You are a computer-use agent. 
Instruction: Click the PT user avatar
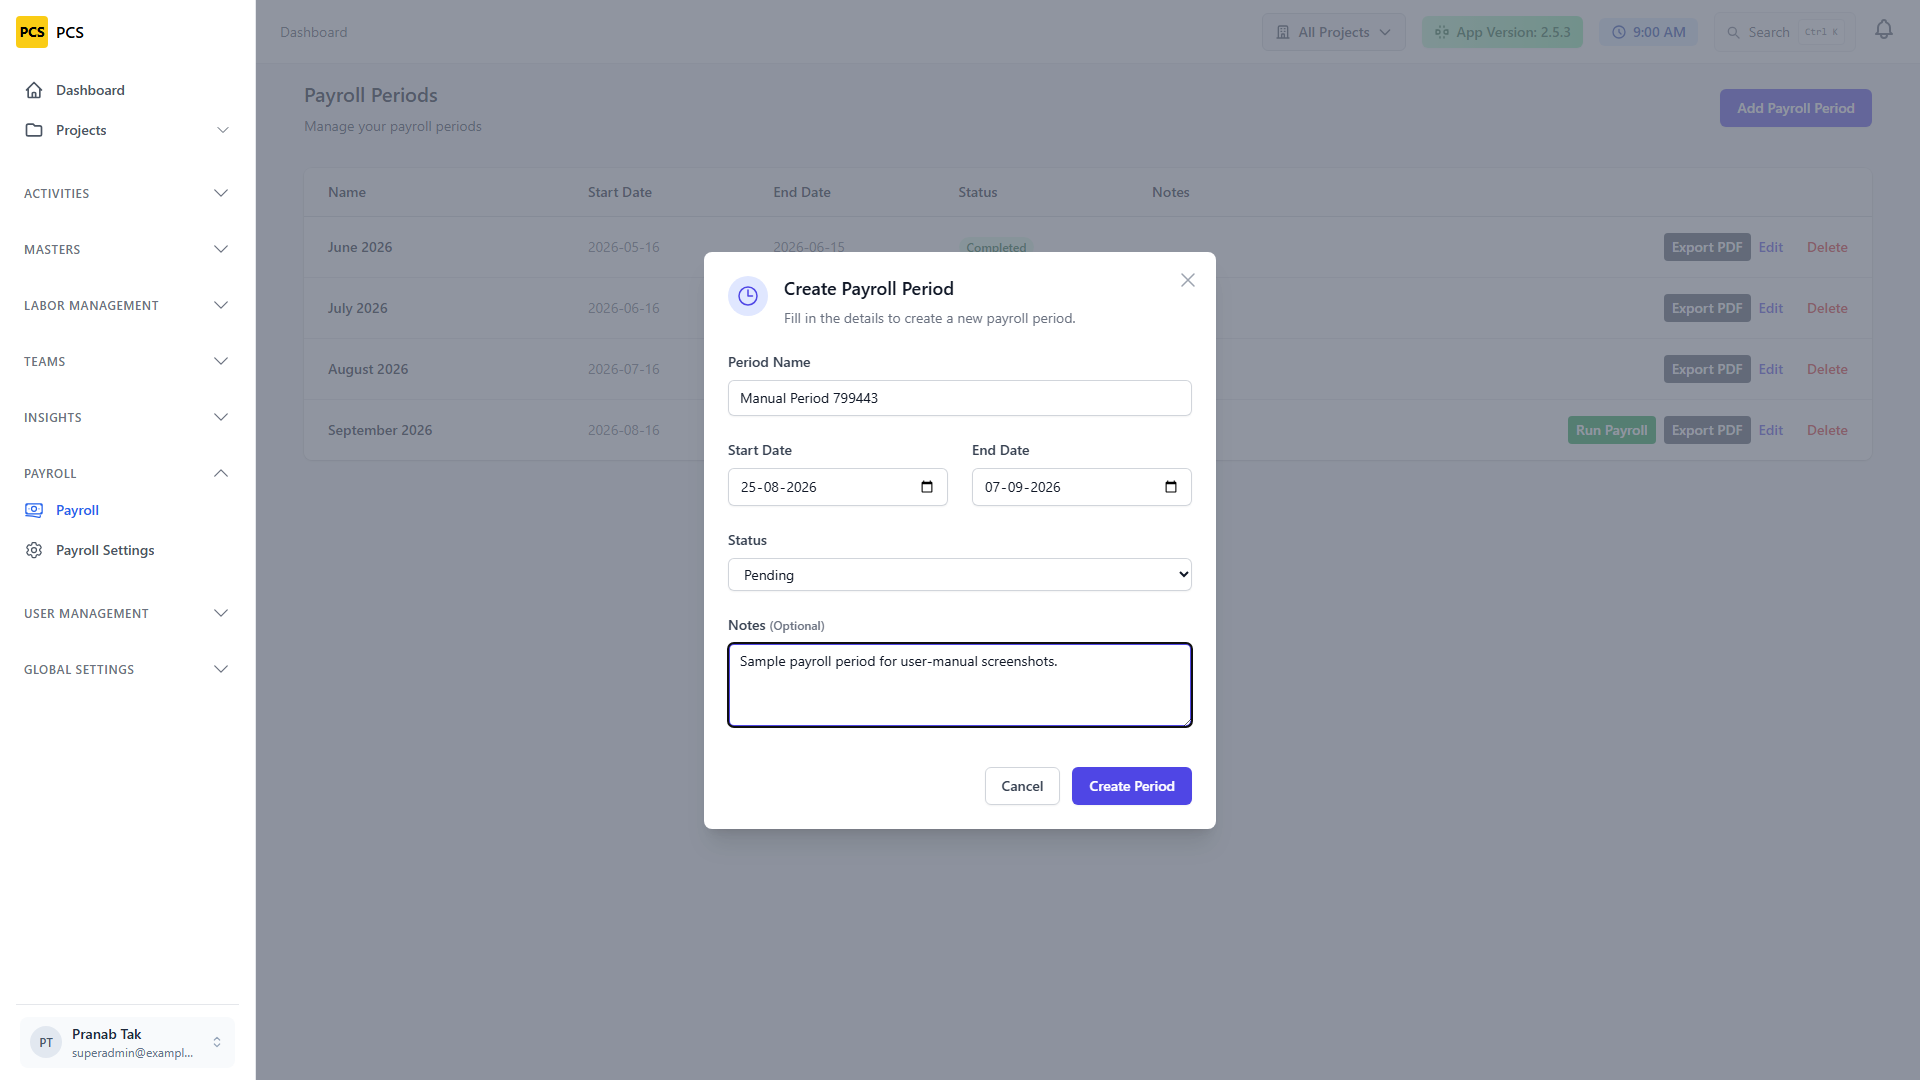pos(46,1042)
